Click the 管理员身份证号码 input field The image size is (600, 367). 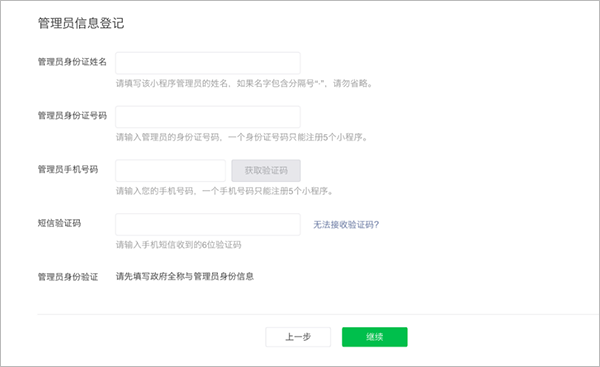tap(208, 117)
